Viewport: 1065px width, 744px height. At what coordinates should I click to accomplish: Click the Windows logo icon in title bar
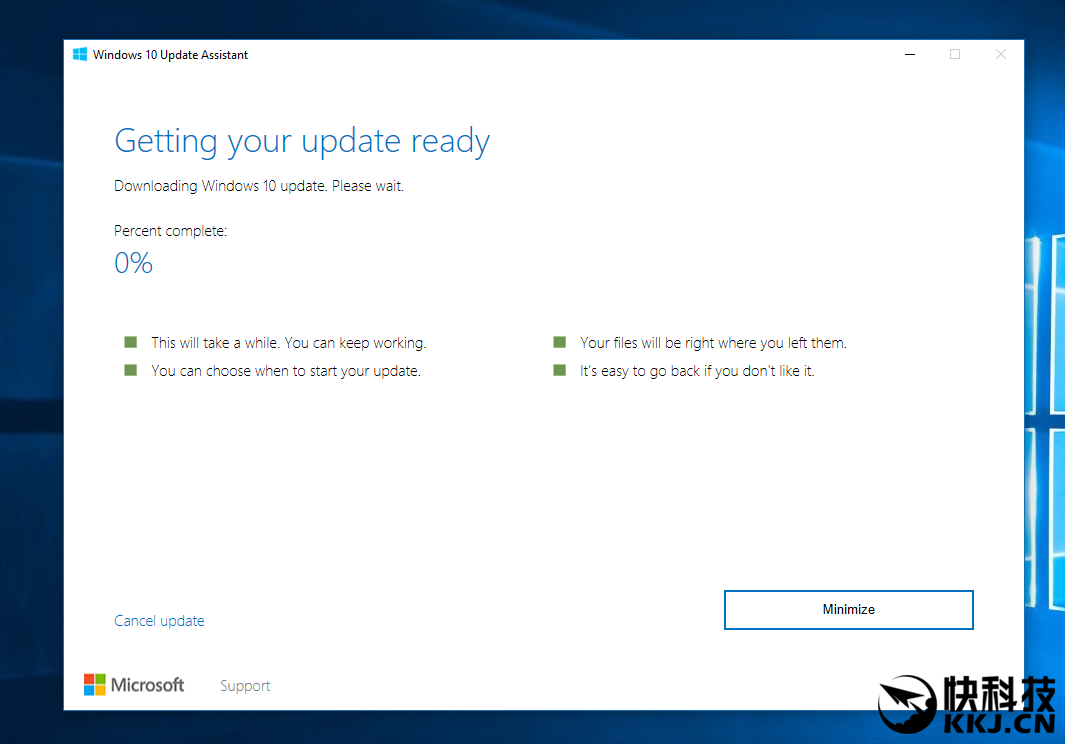[x=79, y=54]
